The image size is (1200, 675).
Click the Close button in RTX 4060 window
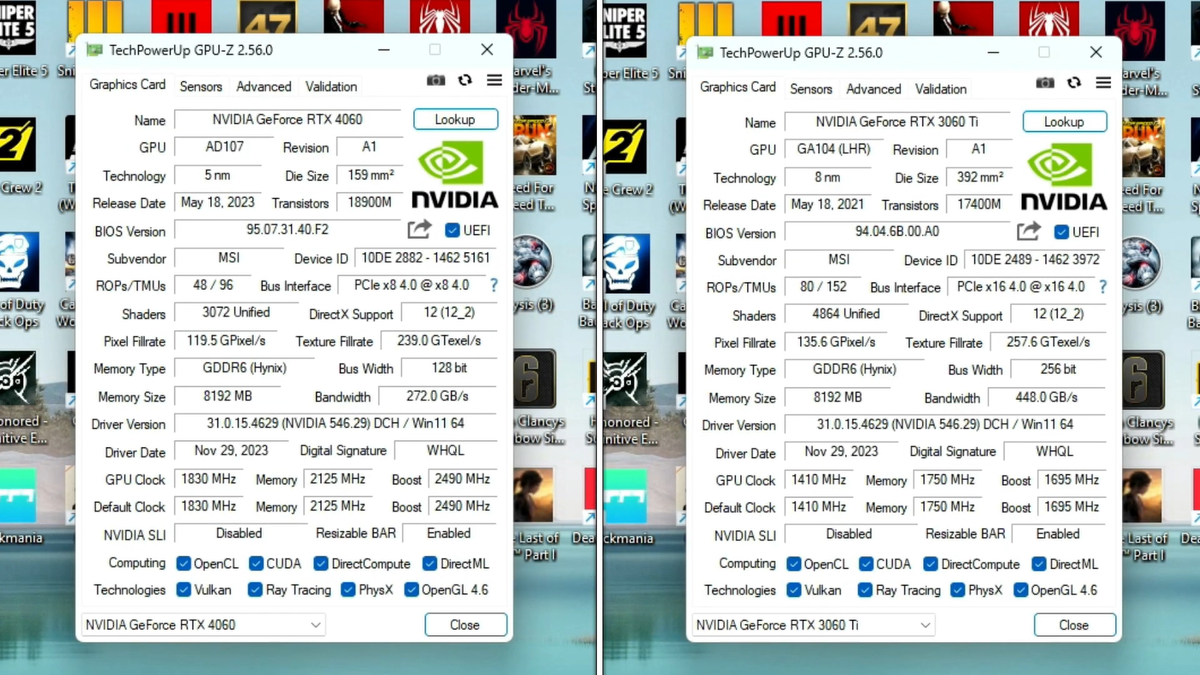pyautogui.click(x=465, y=625)
